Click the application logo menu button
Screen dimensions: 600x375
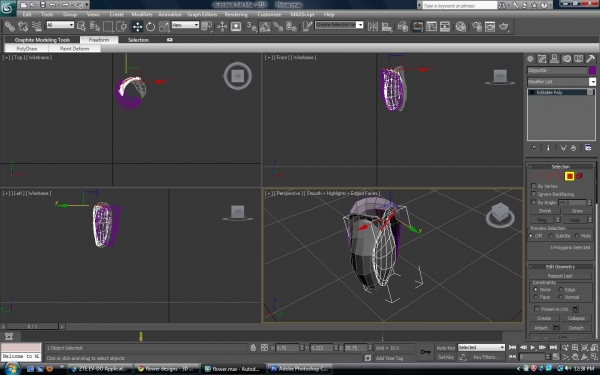coord(8,8)
